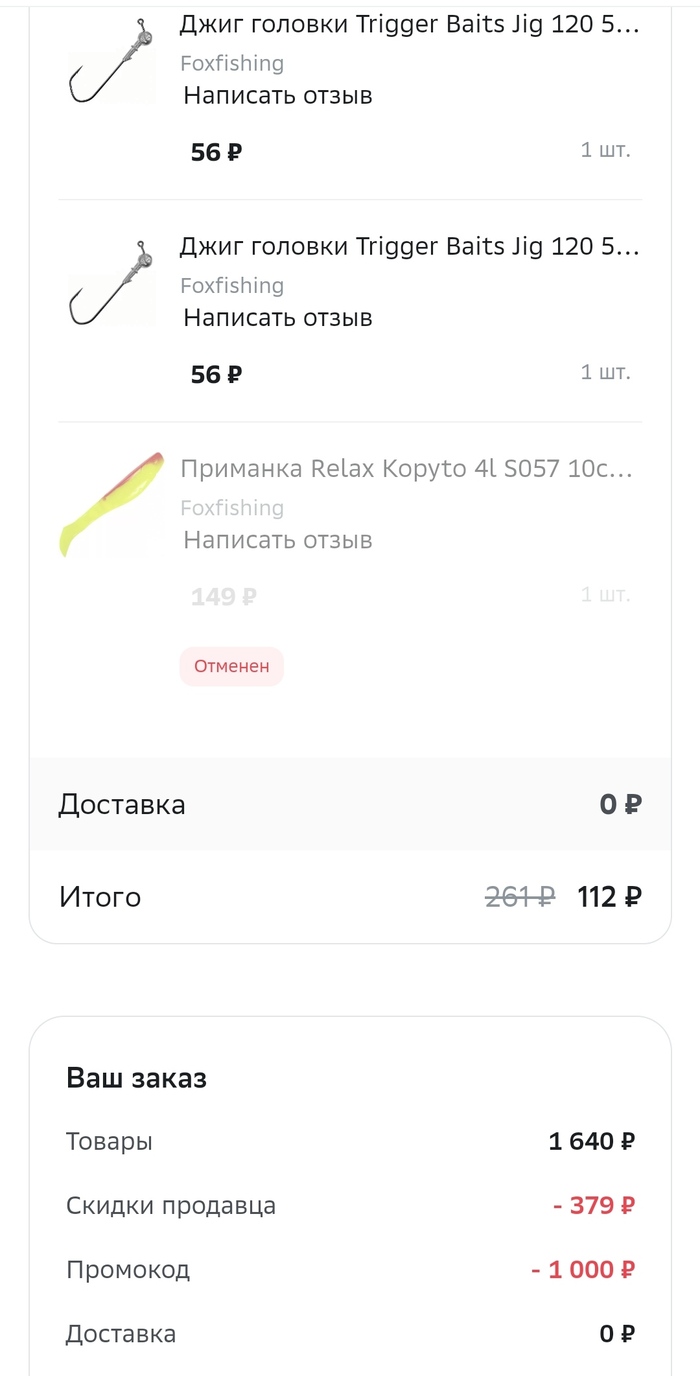Screen dimensions: 700x1376
Task: Tap the second jig head hook image
Action: pyautogui.click(x=111, y=286)
